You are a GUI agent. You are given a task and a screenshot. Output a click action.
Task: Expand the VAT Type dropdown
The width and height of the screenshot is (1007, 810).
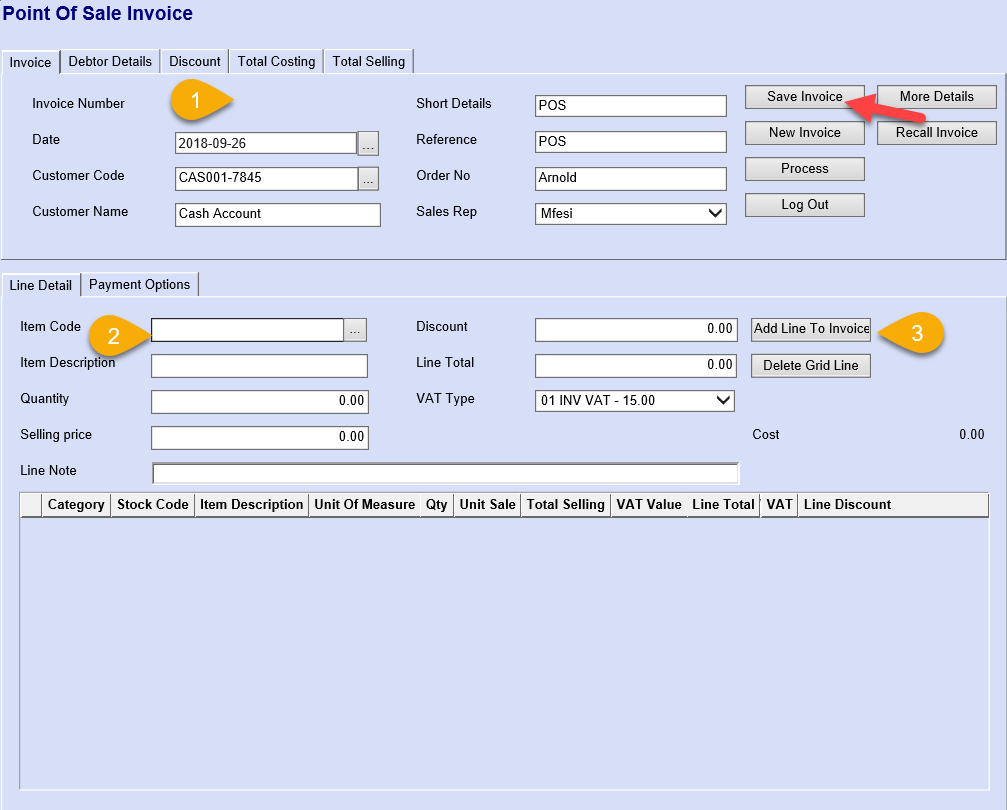pos(724,400)
